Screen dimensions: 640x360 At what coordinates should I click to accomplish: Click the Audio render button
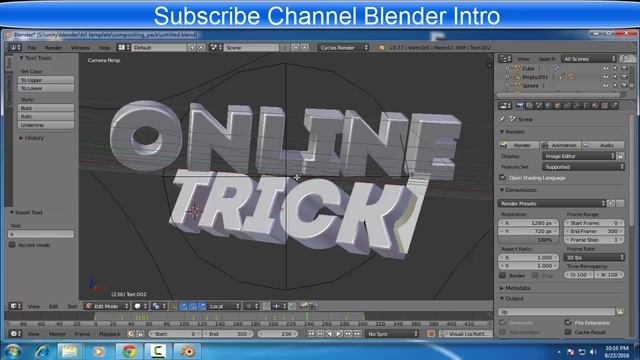(x=603, y=145)
